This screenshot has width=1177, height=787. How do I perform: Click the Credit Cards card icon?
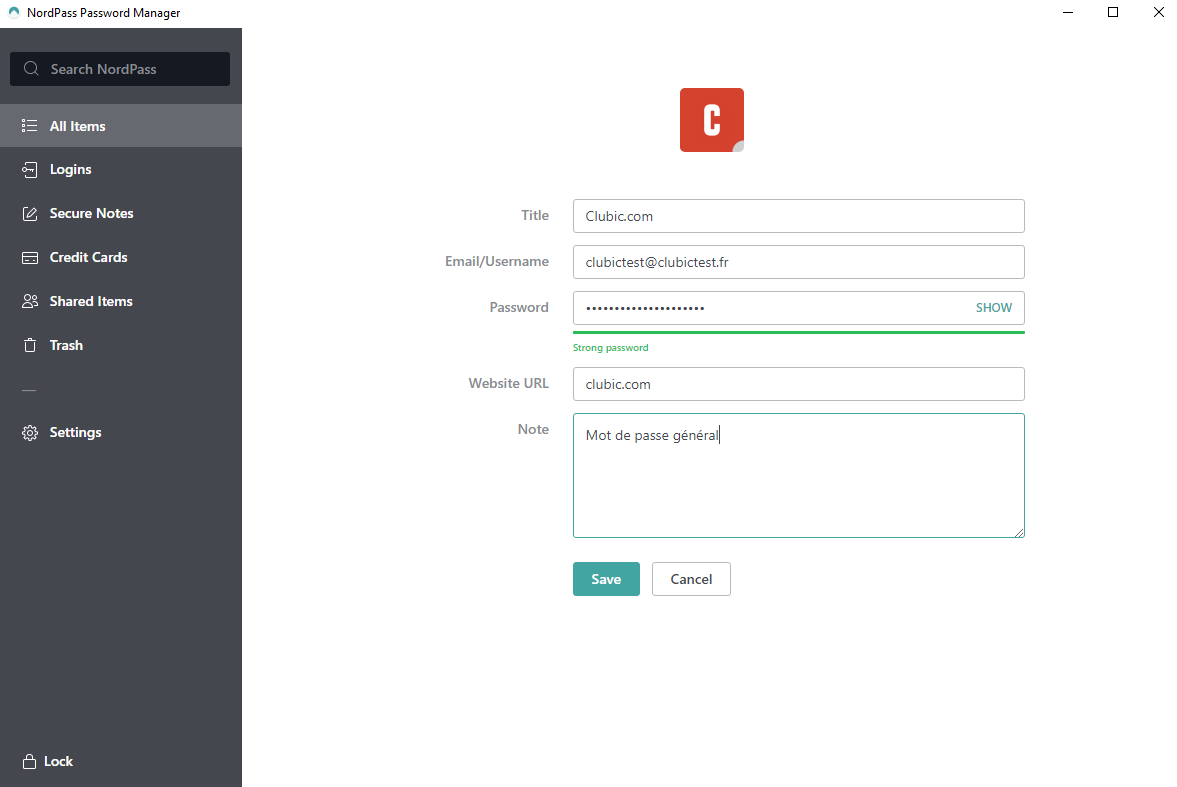point(29,258)
